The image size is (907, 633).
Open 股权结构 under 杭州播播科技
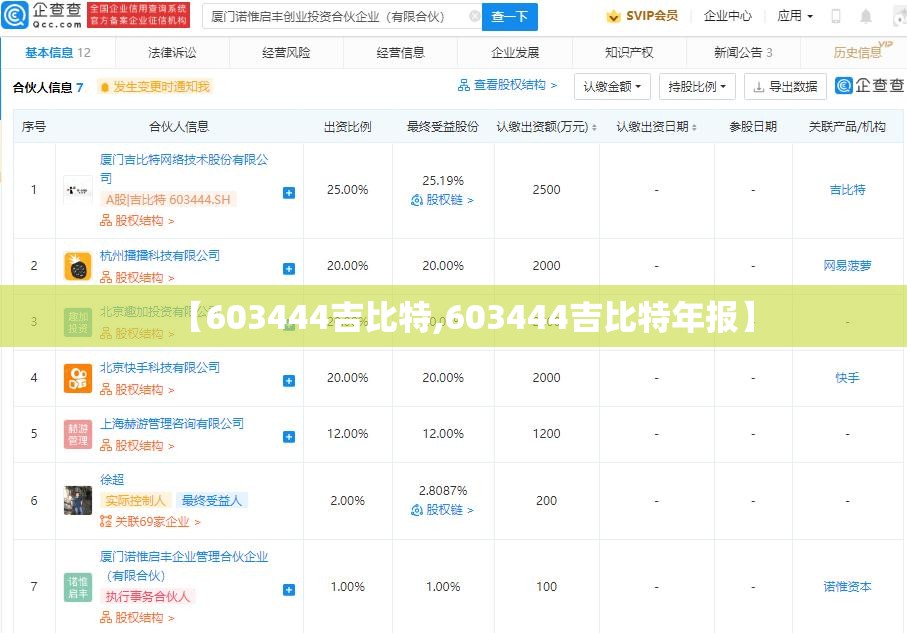[137, 278]
